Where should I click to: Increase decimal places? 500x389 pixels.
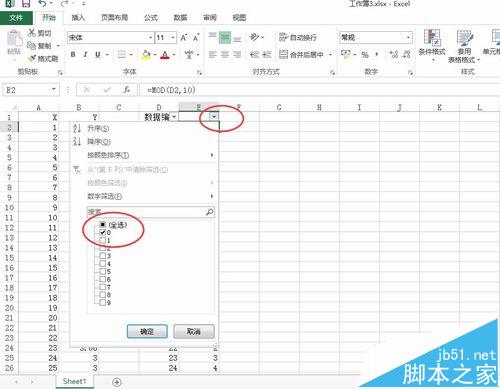click(394, 54)
